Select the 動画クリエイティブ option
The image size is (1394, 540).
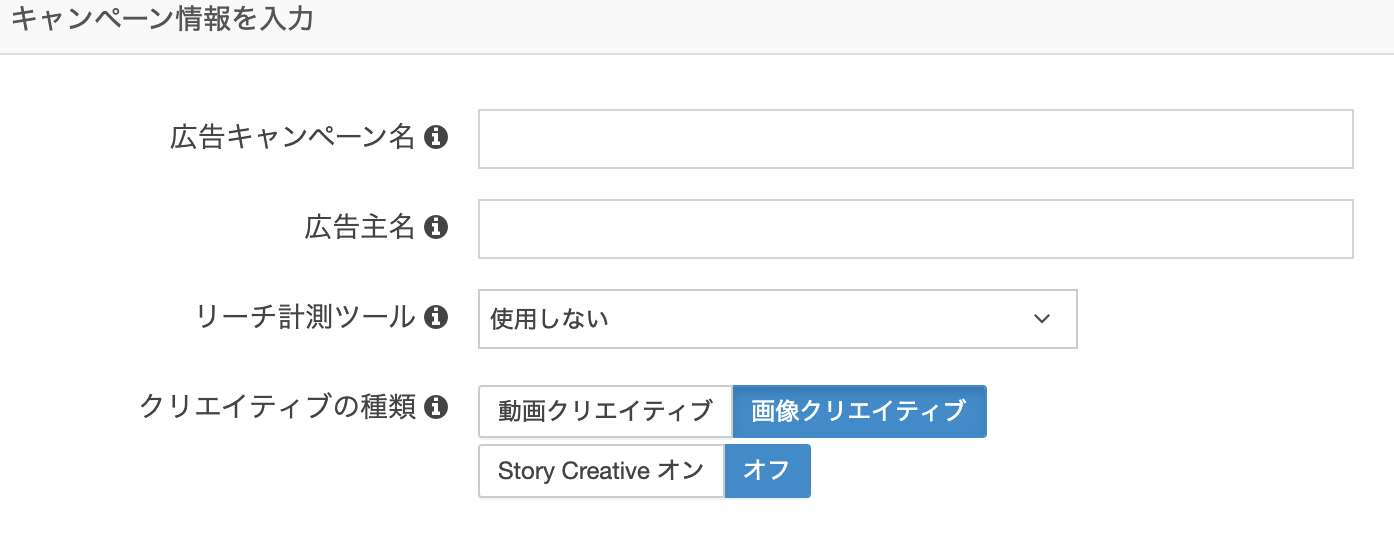pos(605,411)
